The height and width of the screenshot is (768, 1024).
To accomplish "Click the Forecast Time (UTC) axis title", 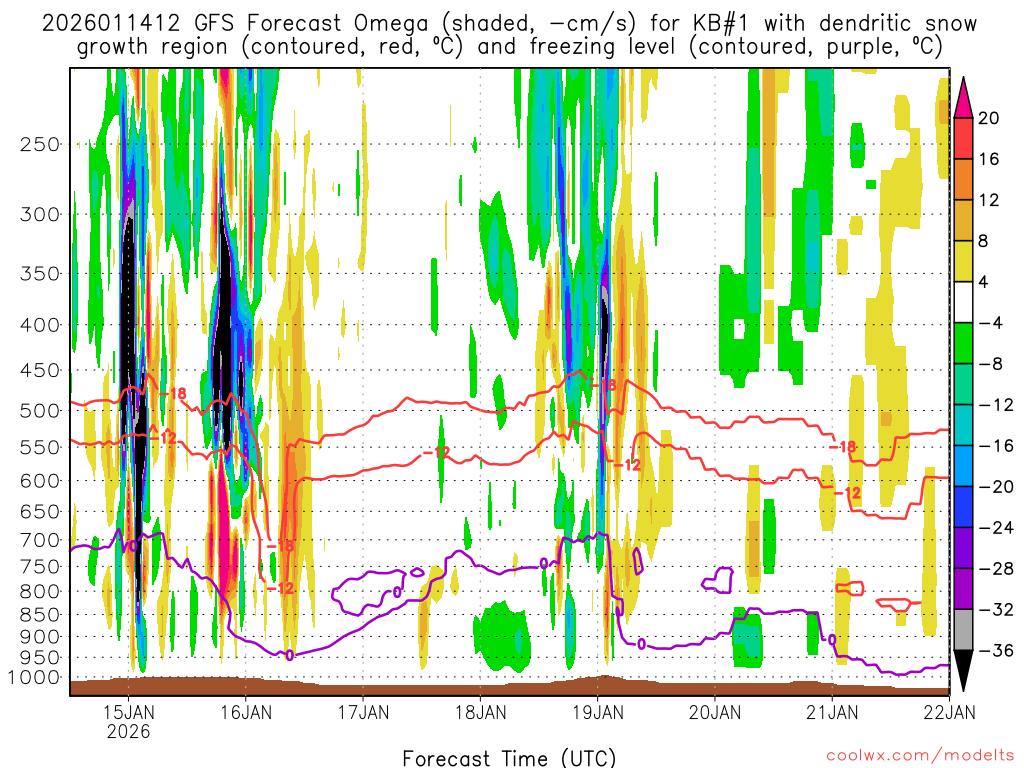I will point(509,757).
